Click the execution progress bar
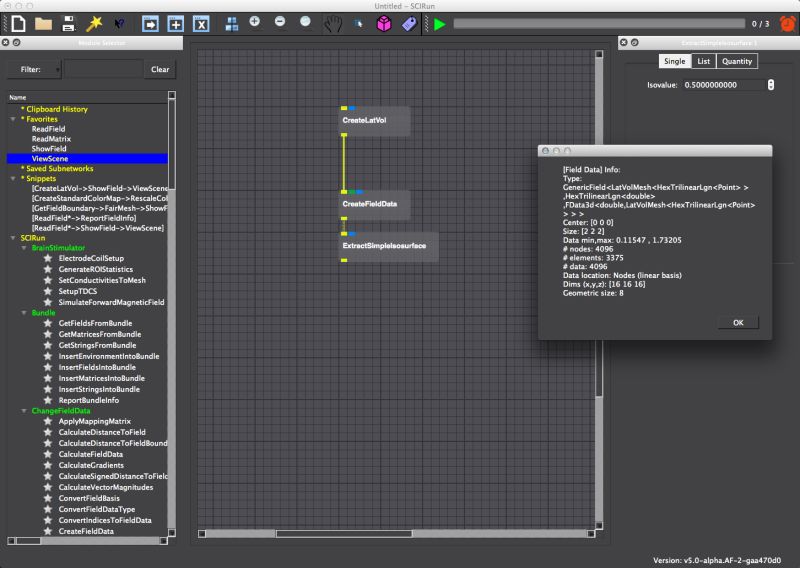800x568 pixels. [x=599, y=23]
